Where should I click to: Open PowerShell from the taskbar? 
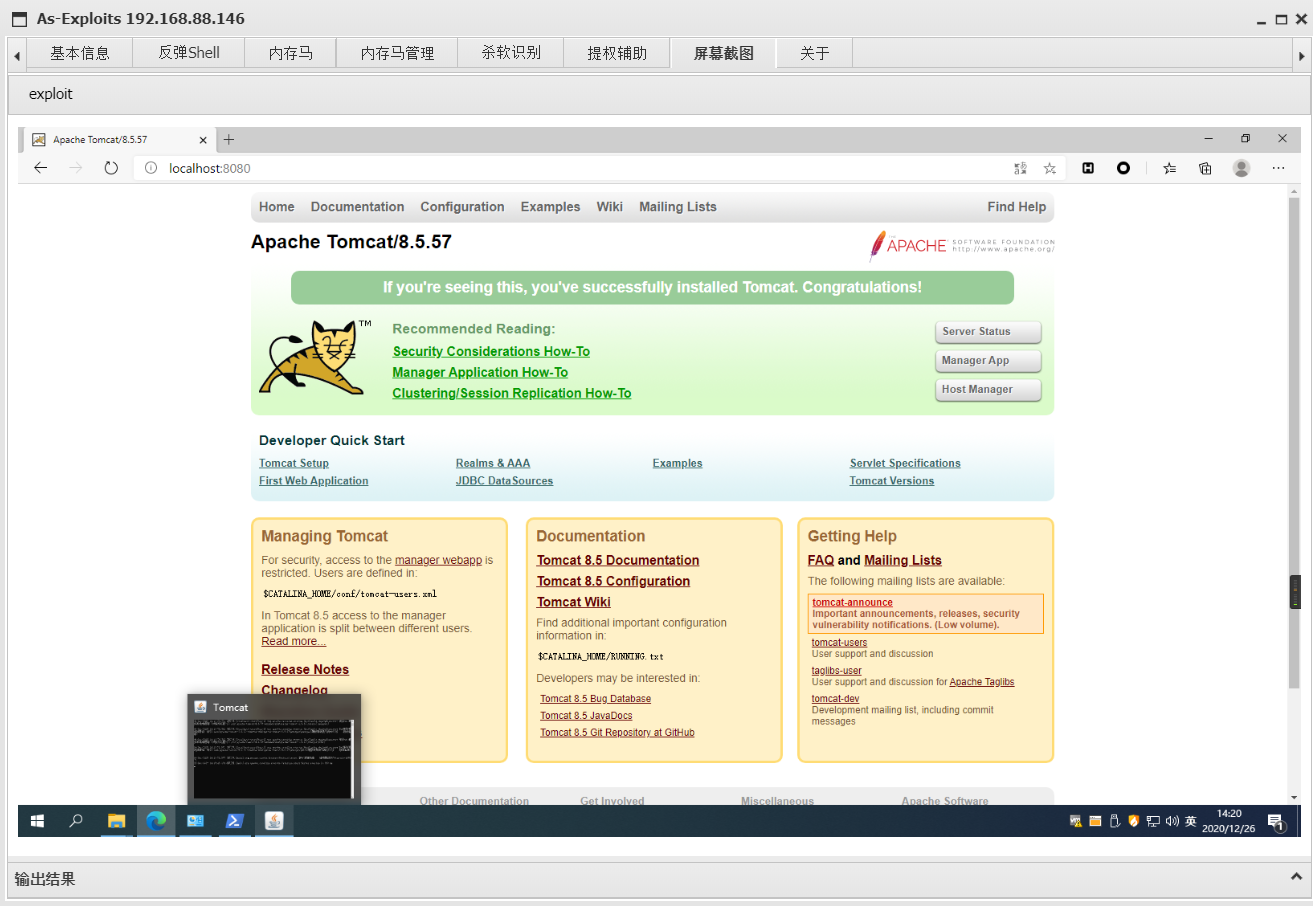click(x=234, y=821)
